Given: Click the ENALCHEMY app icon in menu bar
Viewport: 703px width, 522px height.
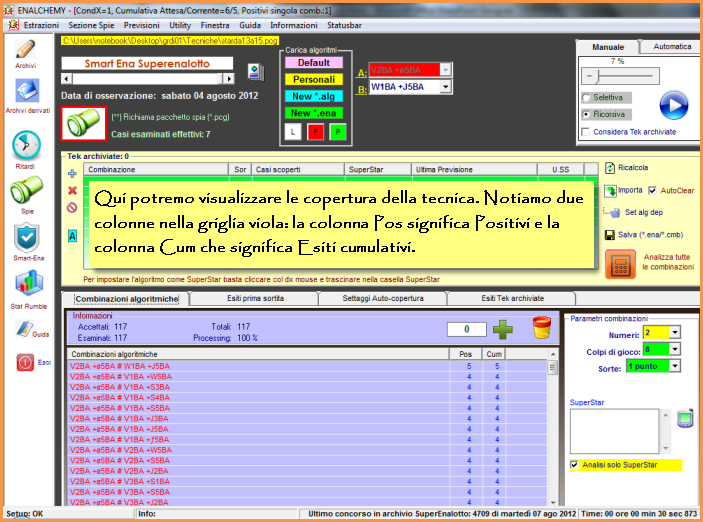Looking at the screenshot, I should click(x=13, y=25).
